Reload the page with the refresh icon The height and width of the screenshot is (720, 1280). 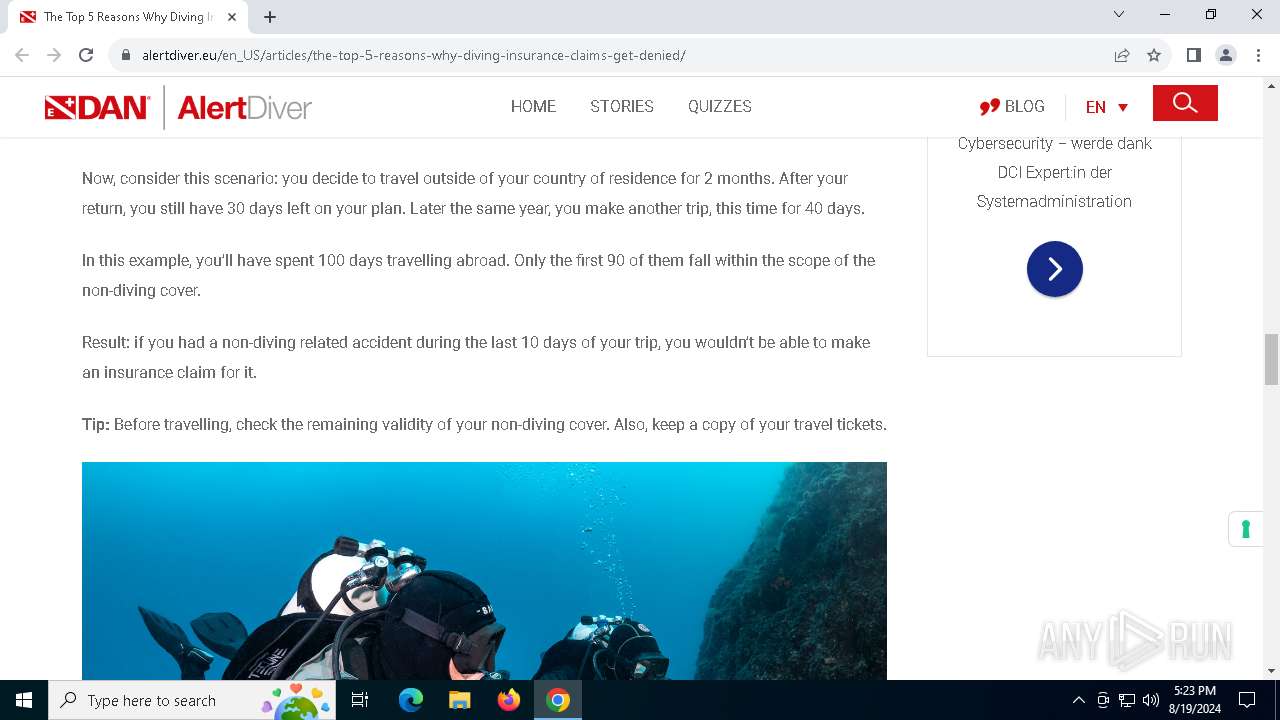click(86, 55)
